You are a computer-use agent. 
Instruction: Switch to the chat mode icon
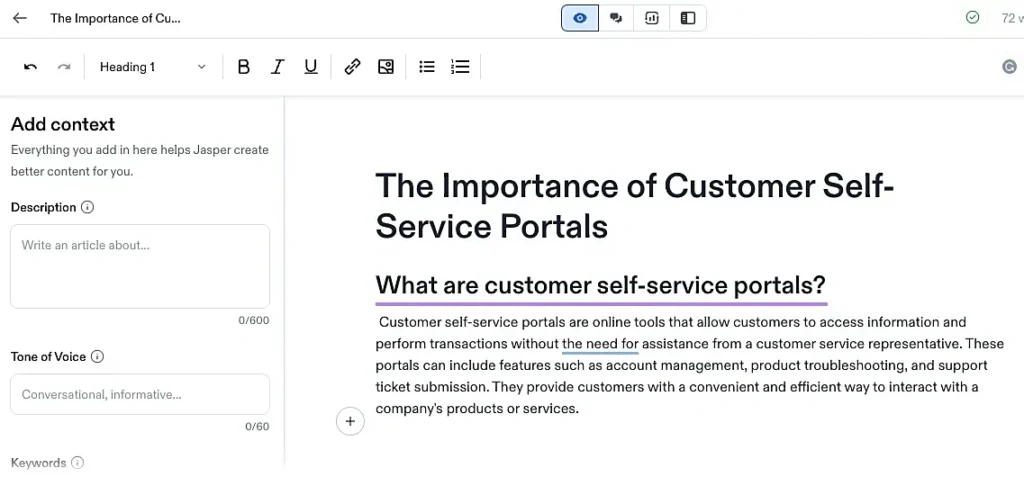click(x=616, y=18)
